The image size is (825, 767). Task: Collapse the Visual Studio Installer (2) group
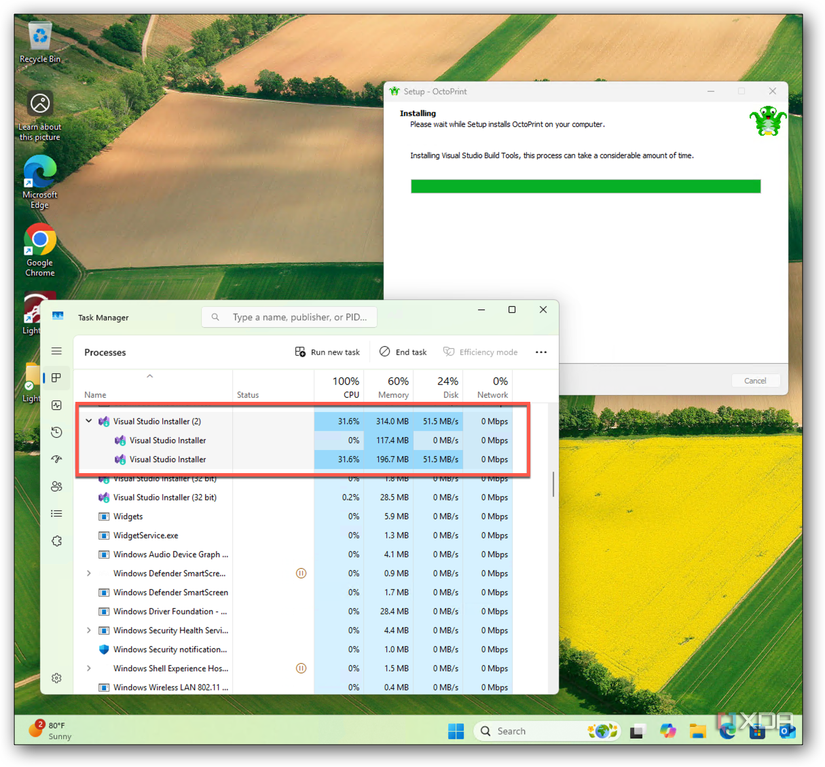point(90,420)
